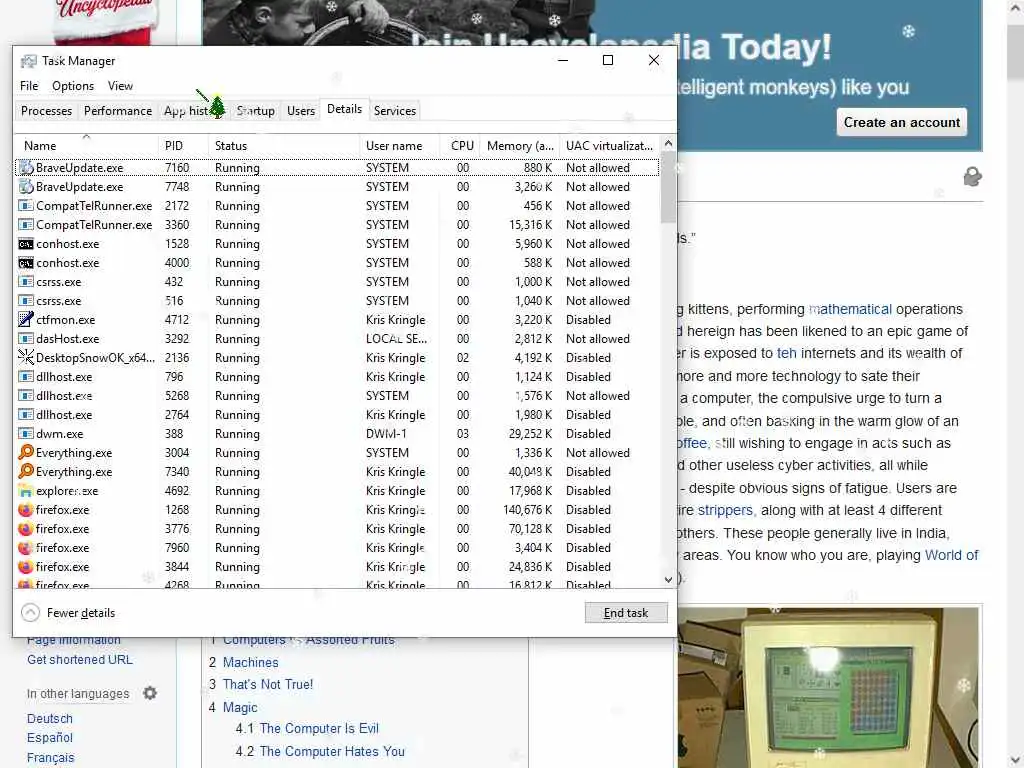This screenshot has width=1024, height=768.
Task: Sort by the PID column header
Action: (183, 146)
